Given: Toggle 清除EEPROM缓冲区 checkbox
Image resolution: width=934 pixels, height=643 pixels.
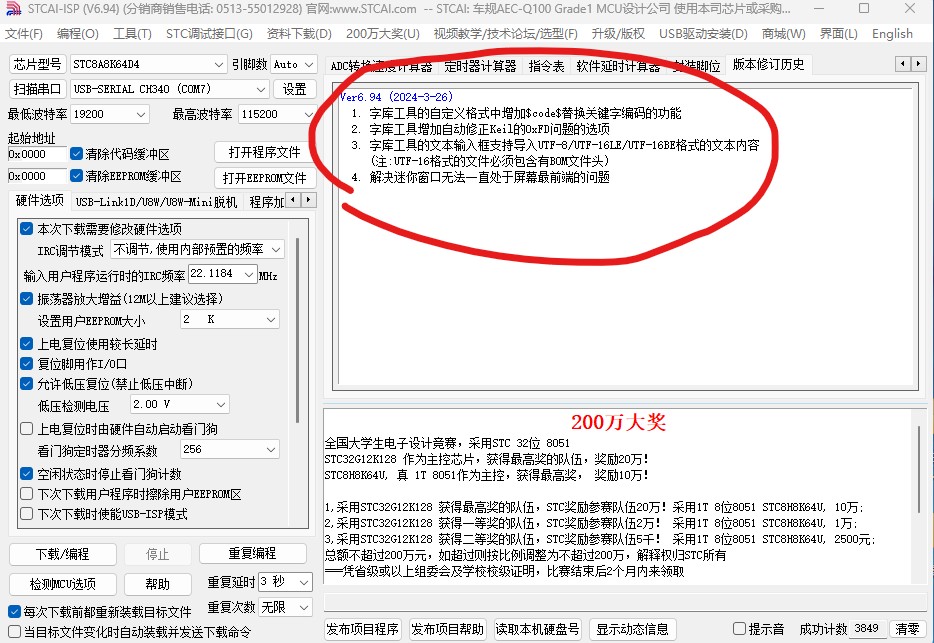Looking at the screenshot, I should click(x=76, y=176).
